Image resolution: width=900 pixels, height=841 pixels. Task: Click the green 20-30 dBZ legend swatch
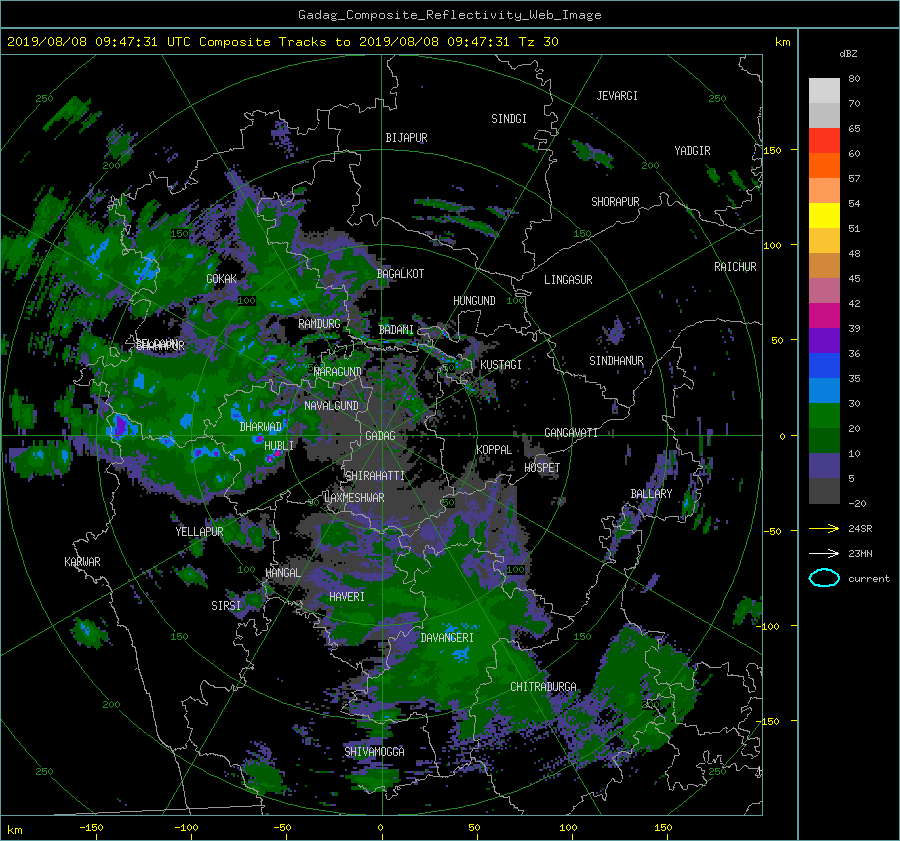coord(824,415)
